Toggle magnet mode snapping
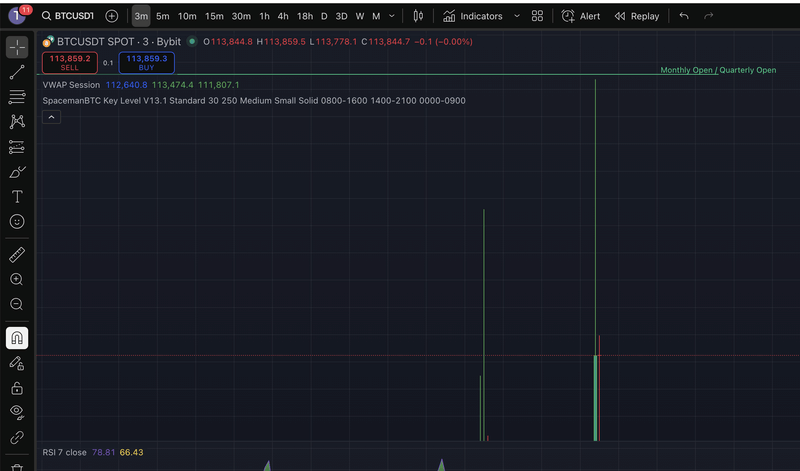800x471 pixels. coord(17,338)
